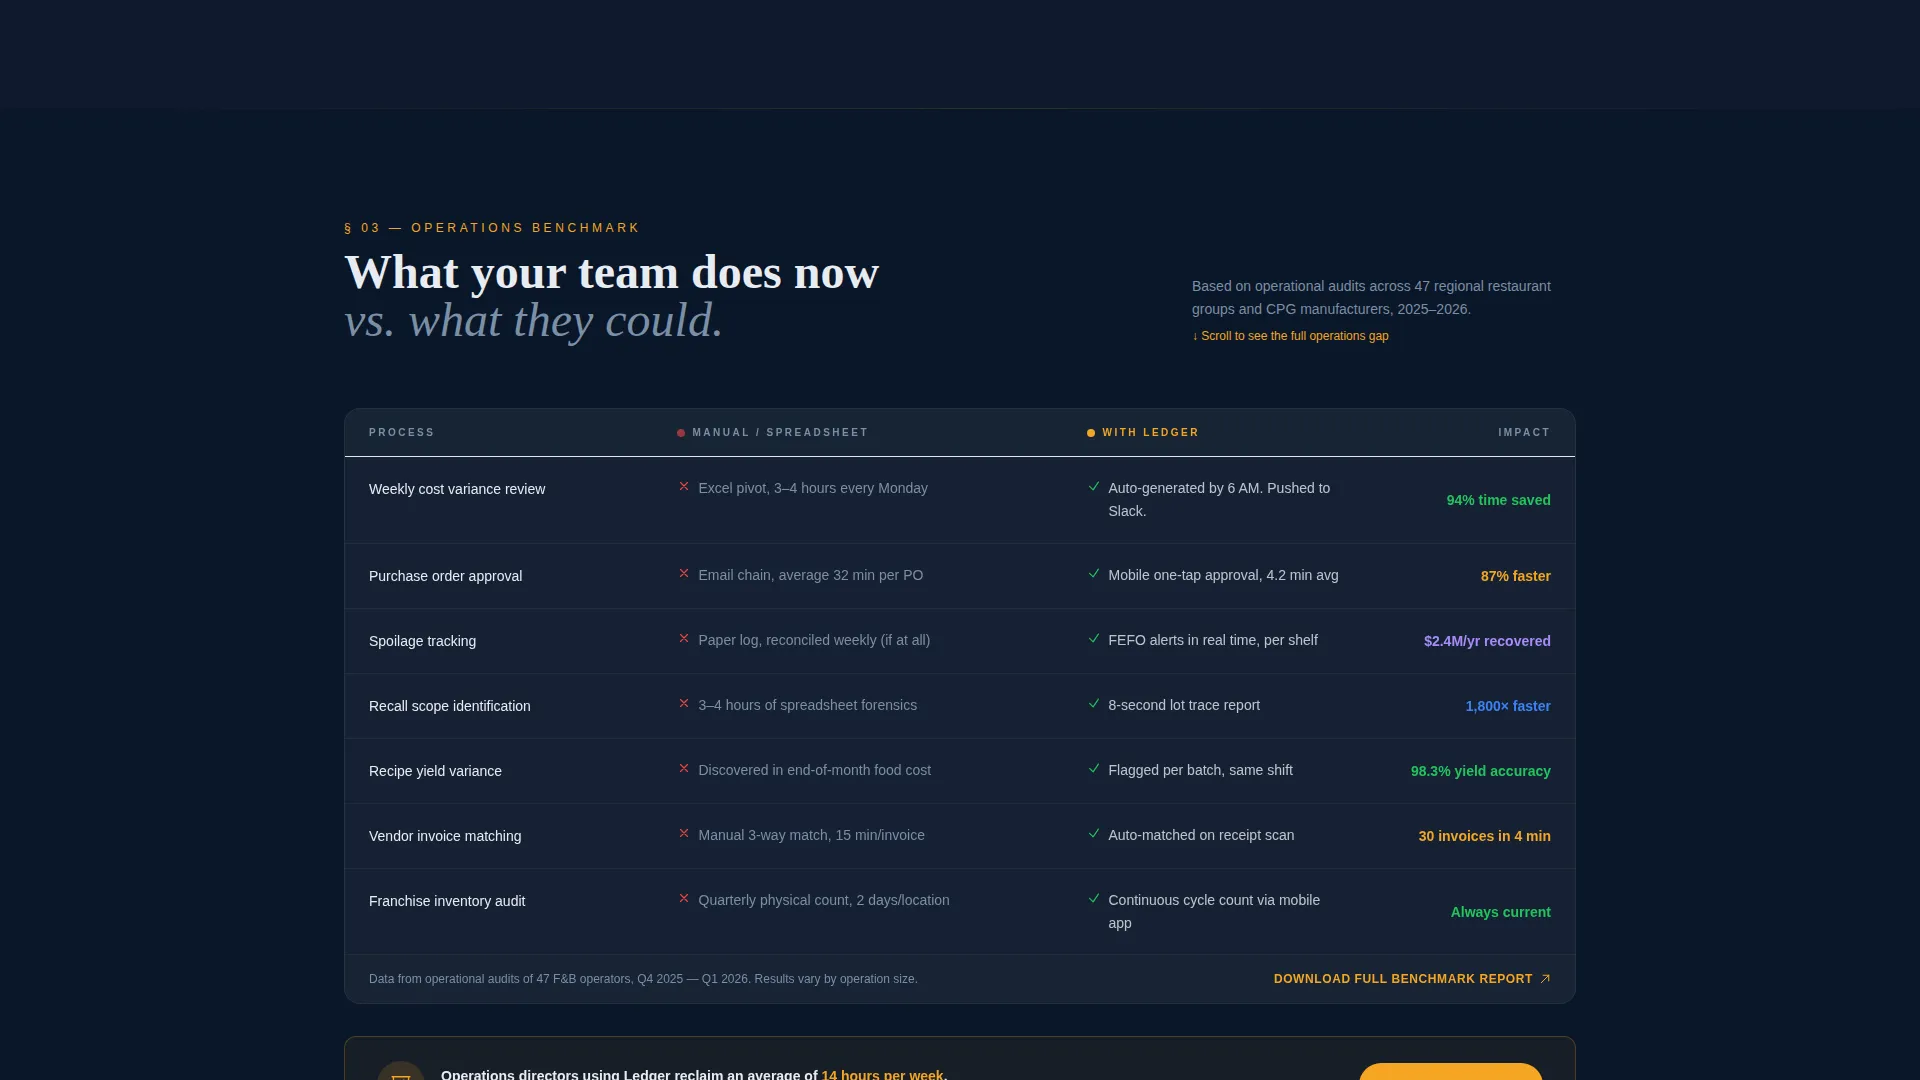
Task: Click 'Manual 3-way match, 15 min/invoice' cell
Action: point(811,835)
